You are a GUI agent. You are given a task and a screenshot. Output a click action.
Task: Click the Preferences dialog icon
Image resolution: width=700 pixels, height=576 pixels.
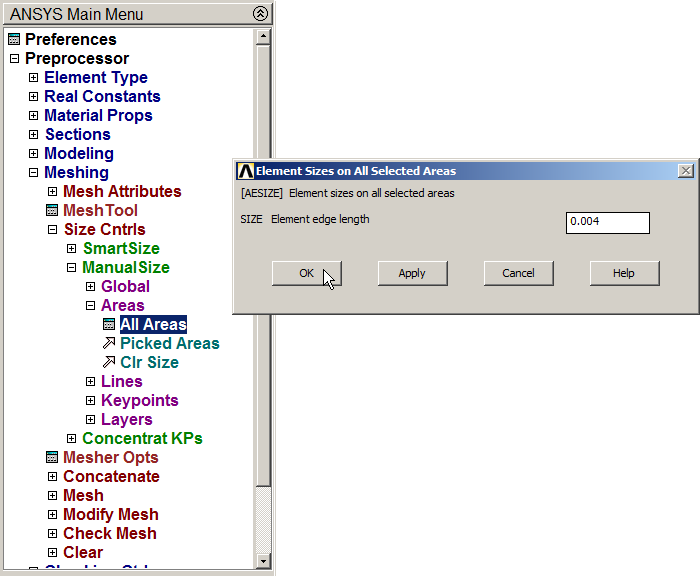click(x=13, y=40)
